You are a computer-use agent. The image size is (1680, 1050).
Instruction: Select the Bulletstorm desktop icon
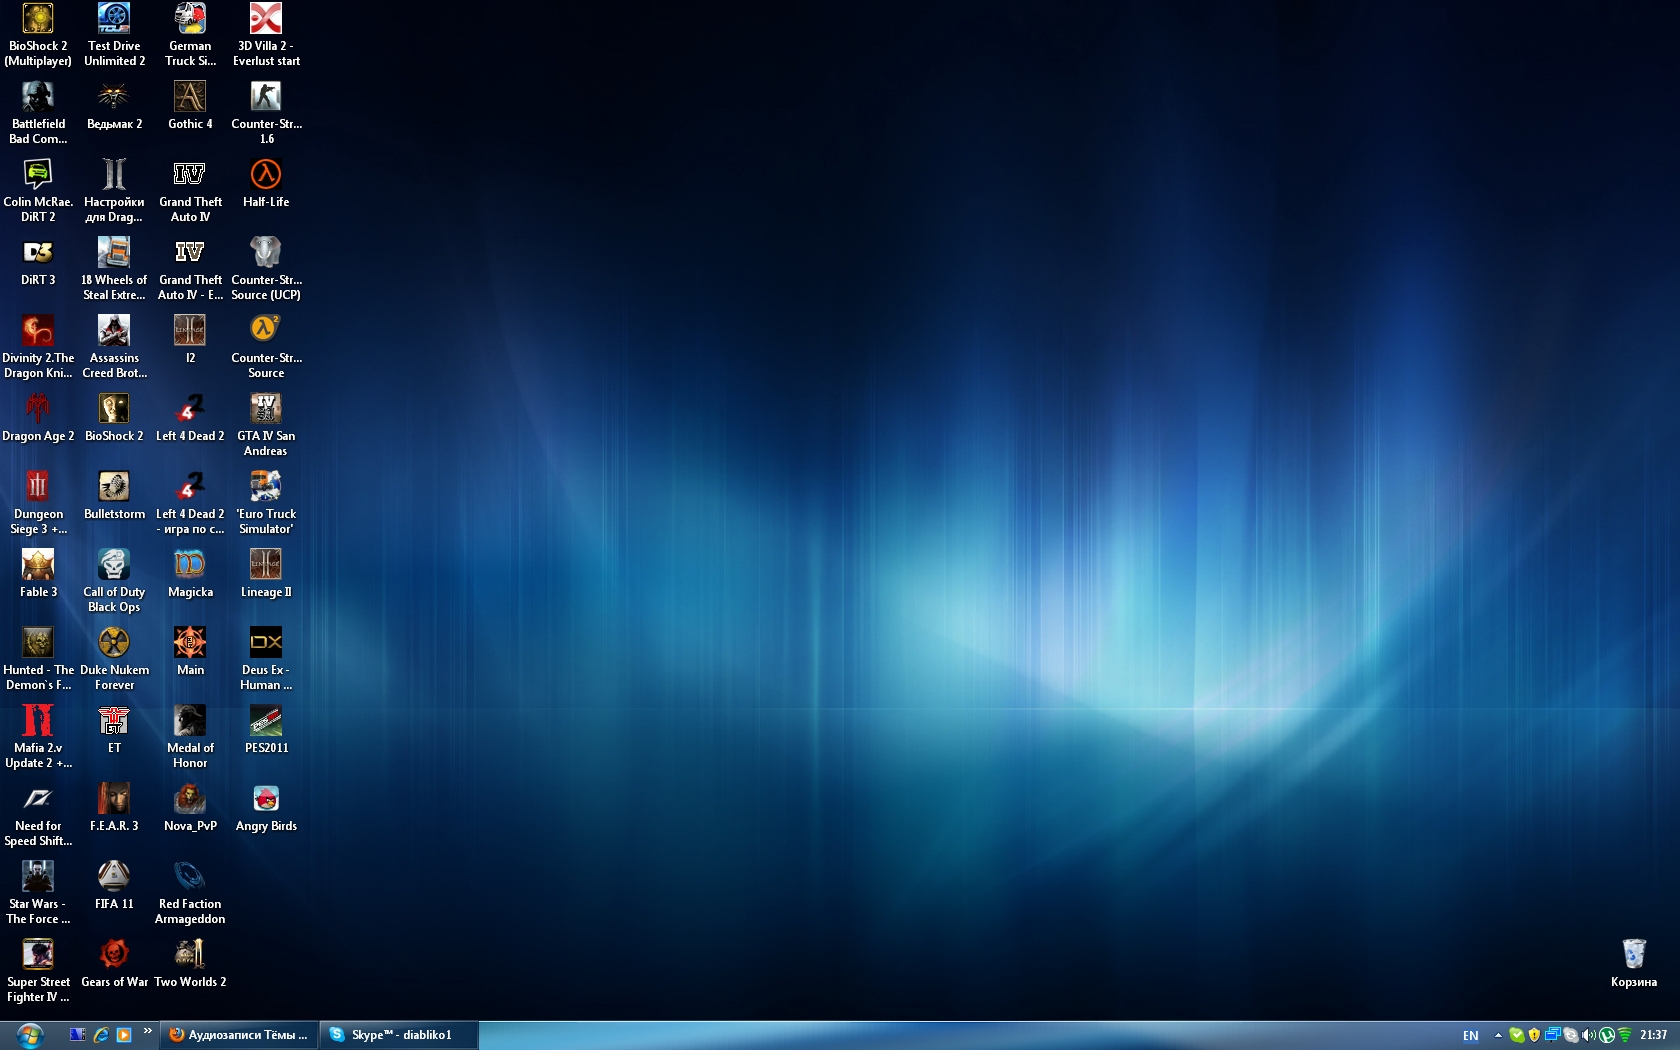pyautogui.click(x=114, y=496)
